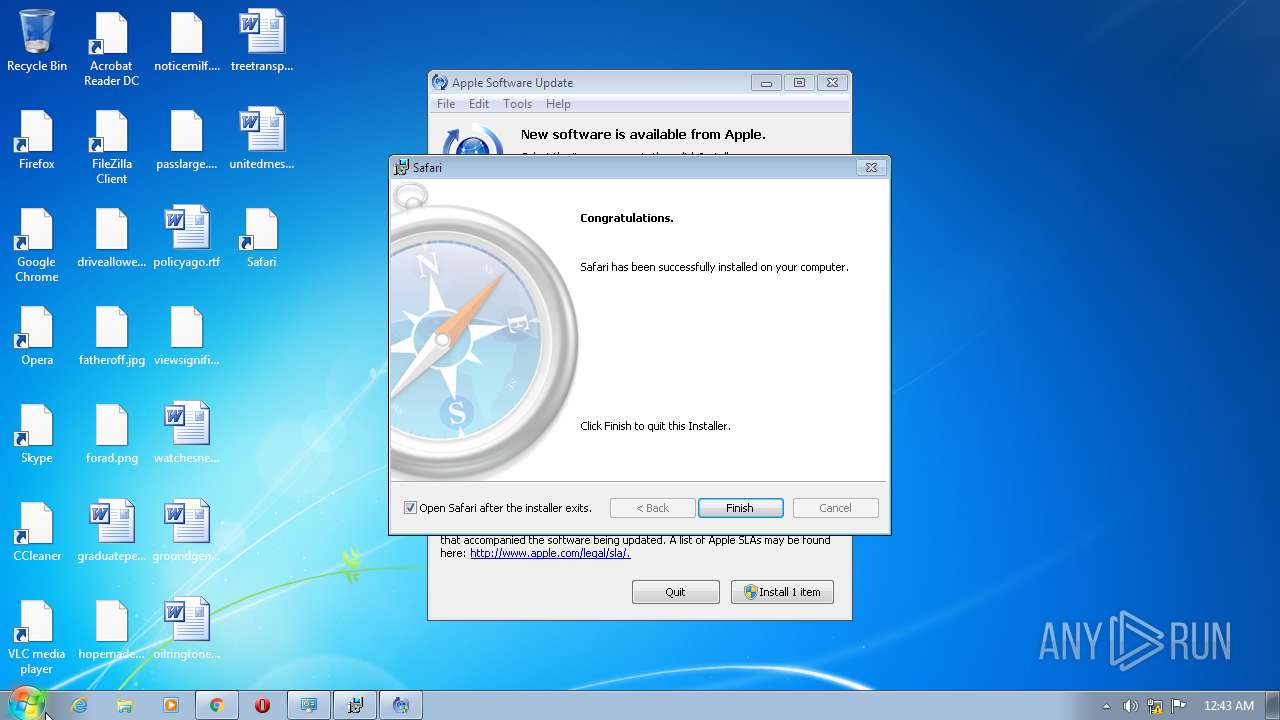Click the 12:43 AM taskbar clock
Screen dimensions: 1280x720
point(1228,706)
